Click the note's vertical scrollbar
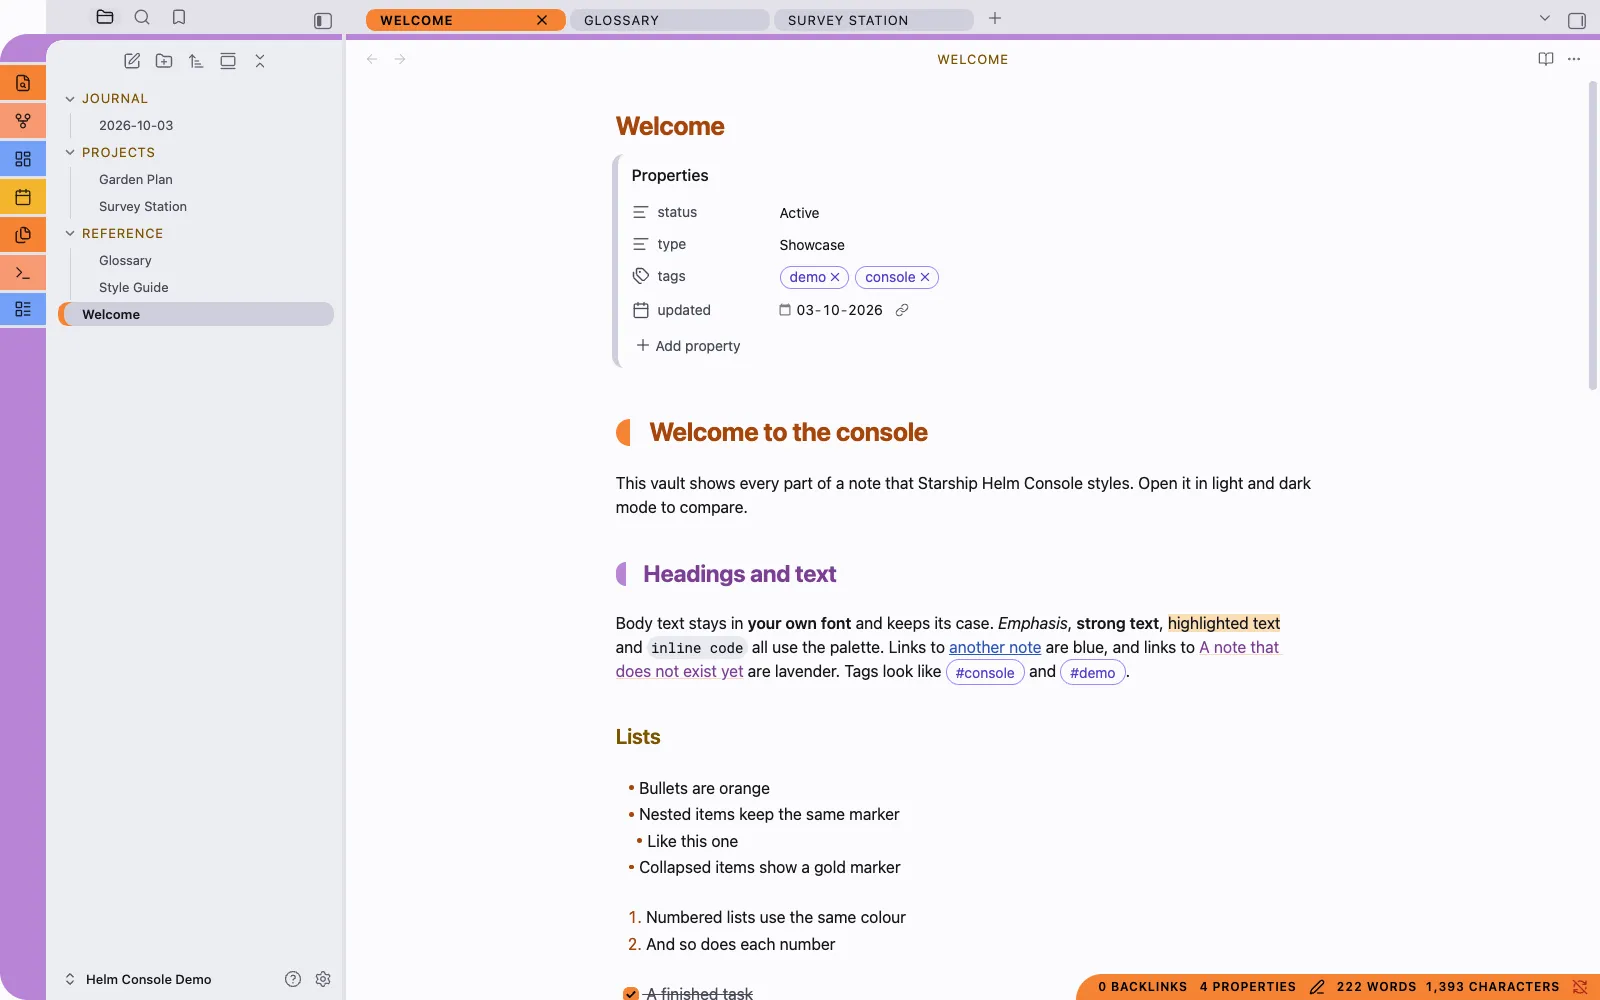The height and width of the screenshot is (1000, 1600). click(1593, 236)
